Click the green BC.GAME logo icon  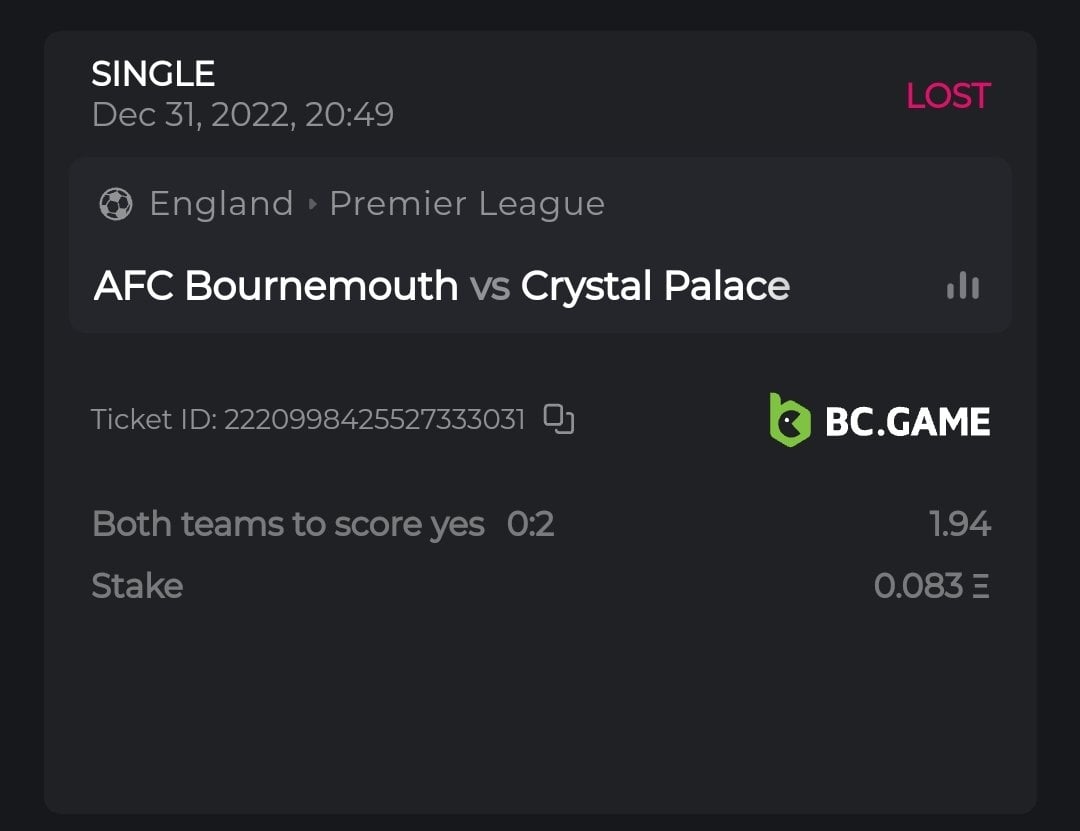[790, 420]
